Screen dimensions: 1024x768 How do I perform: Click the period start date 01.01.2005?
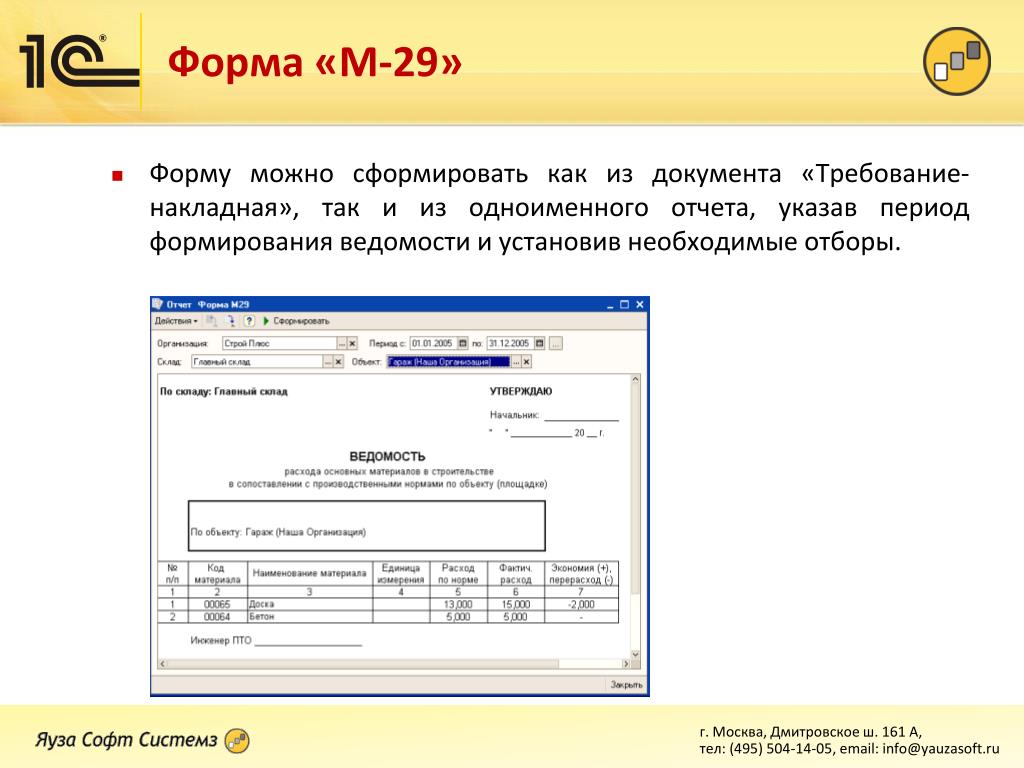click(433, 344)
